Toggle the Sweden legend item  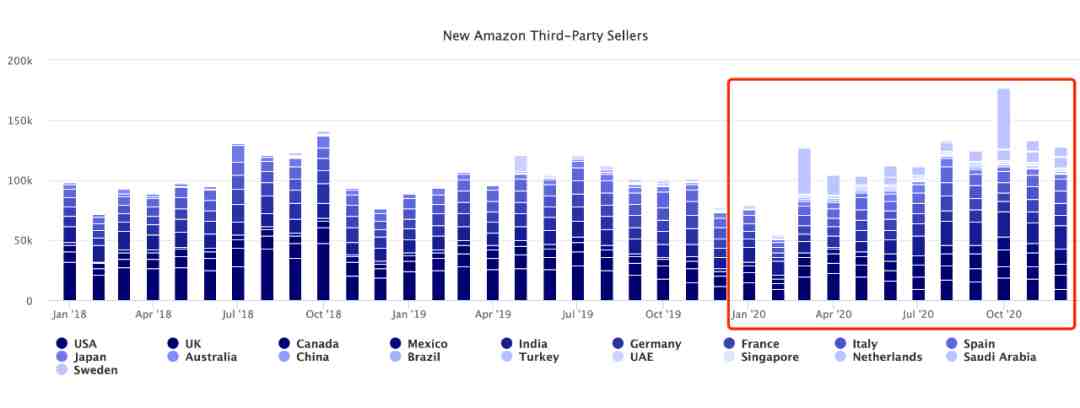[x=87, y=370]
